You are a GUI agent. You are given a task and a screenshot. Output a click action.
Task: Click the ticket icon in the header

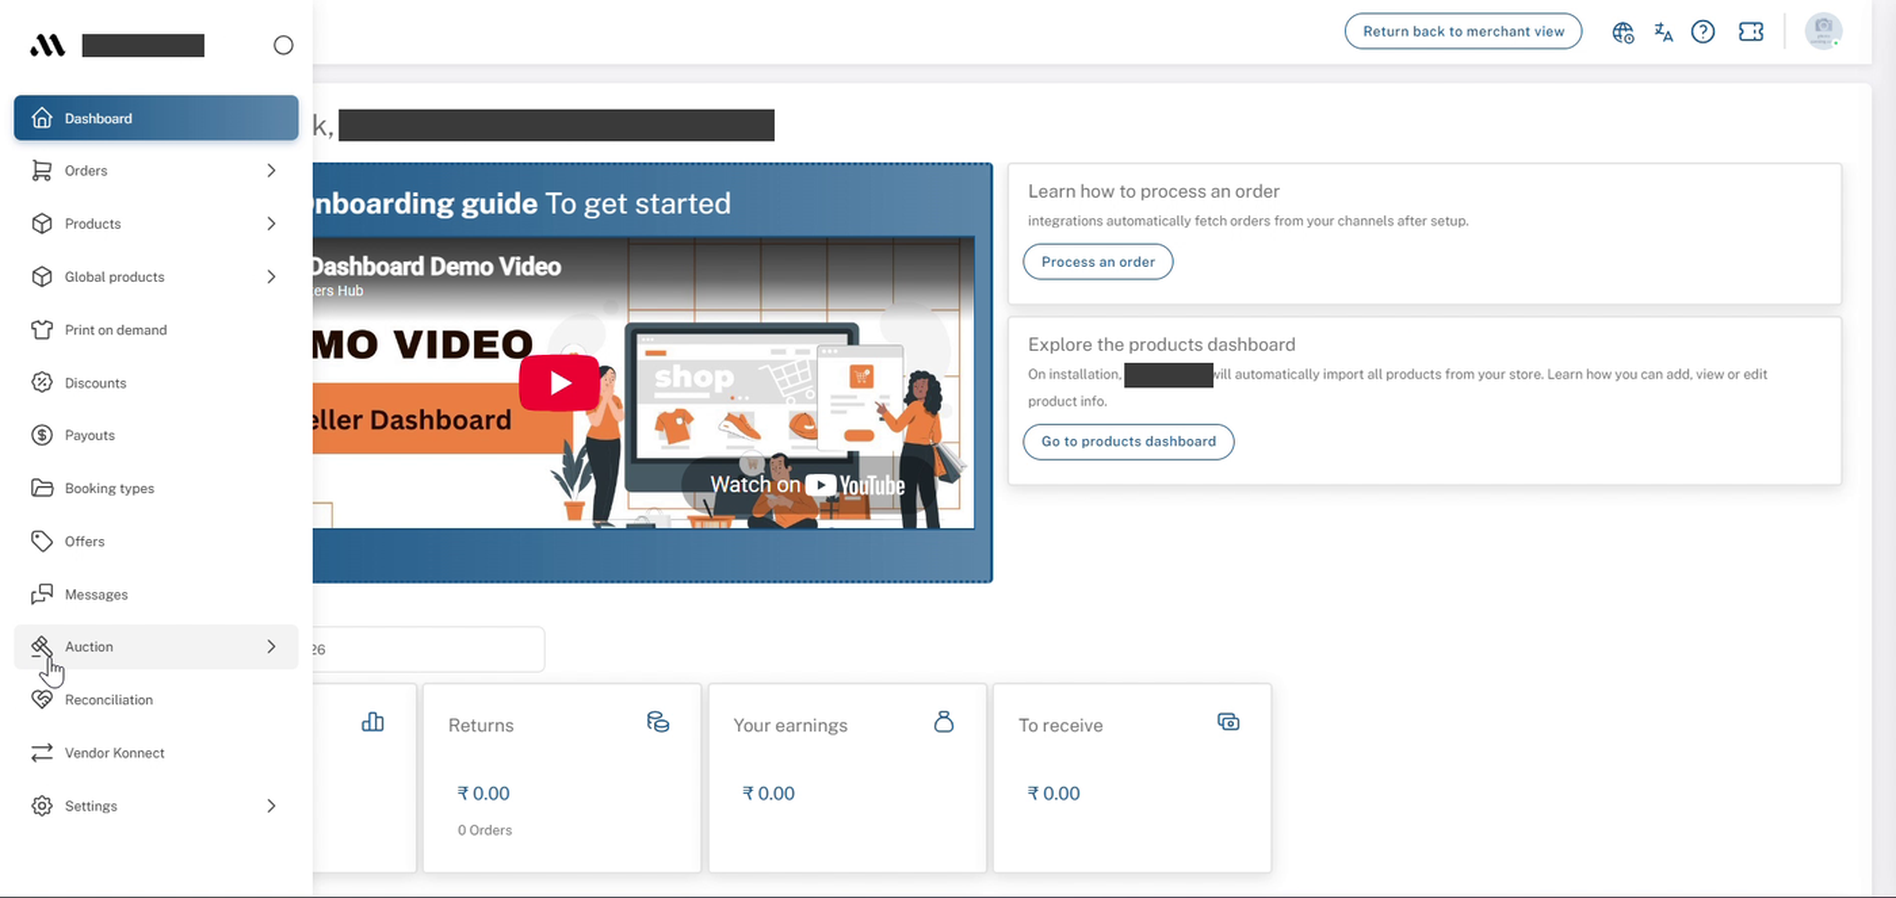(x=1751, y=32)
